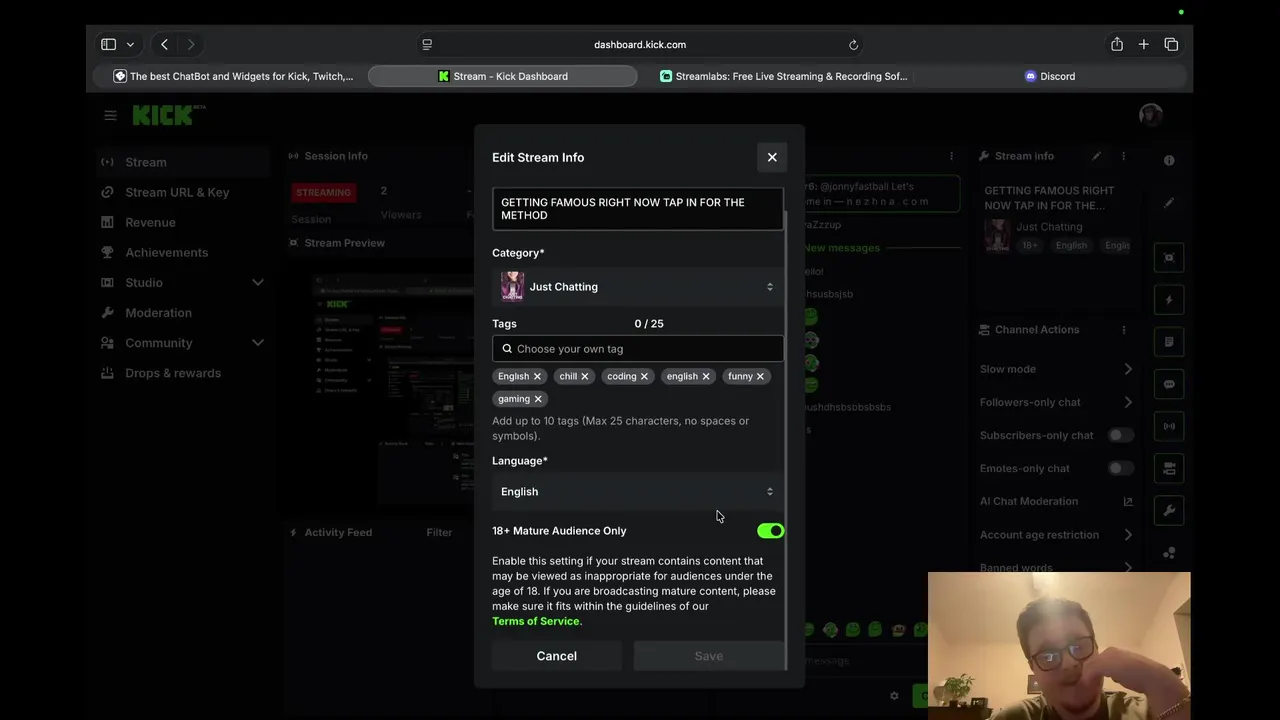Click the lightning bolt icon in the right rail
The height and width of the screenshot is (720, 1280).
click(x=1169, y=300)
